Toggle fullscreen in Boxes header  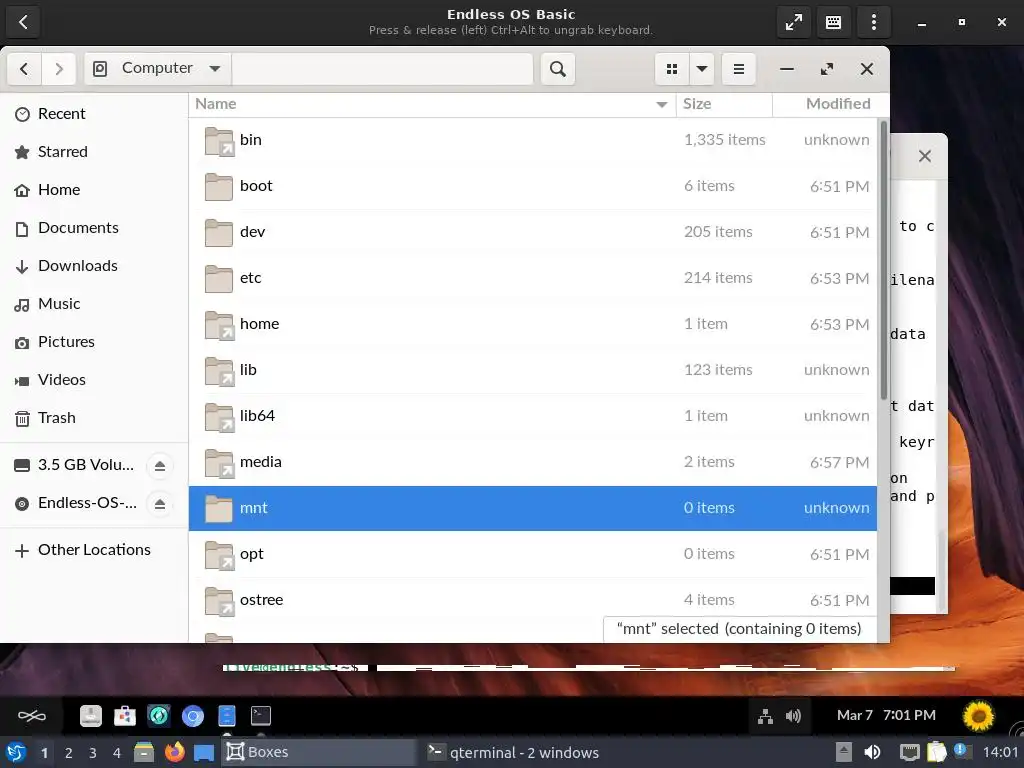(x=793, y=22)
